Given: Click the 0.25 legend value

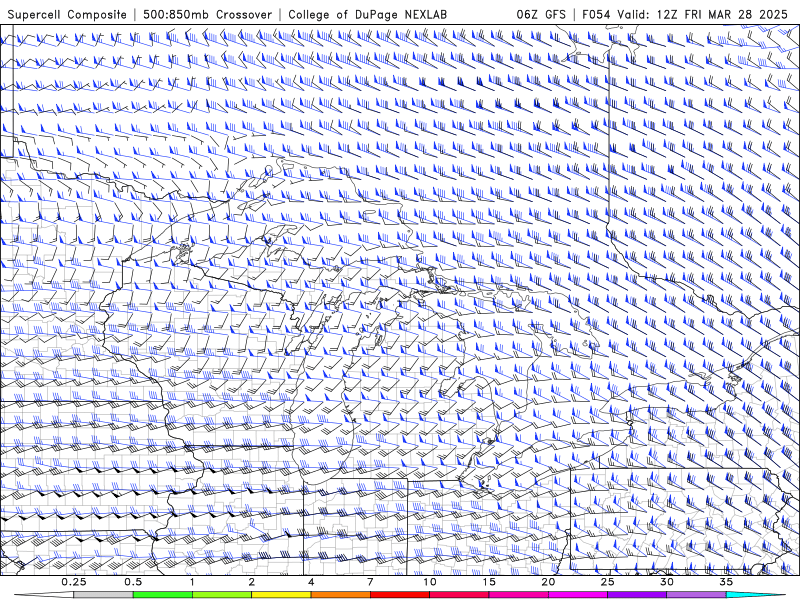Looking at the screenshot, I should click(x=74, y=582).
